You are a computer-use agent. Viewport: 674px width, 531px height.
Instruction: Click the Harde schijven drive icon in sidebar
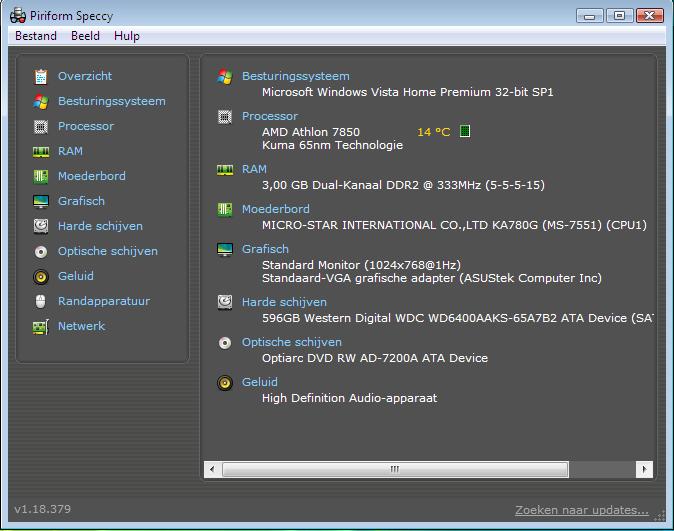click(41, 226)
